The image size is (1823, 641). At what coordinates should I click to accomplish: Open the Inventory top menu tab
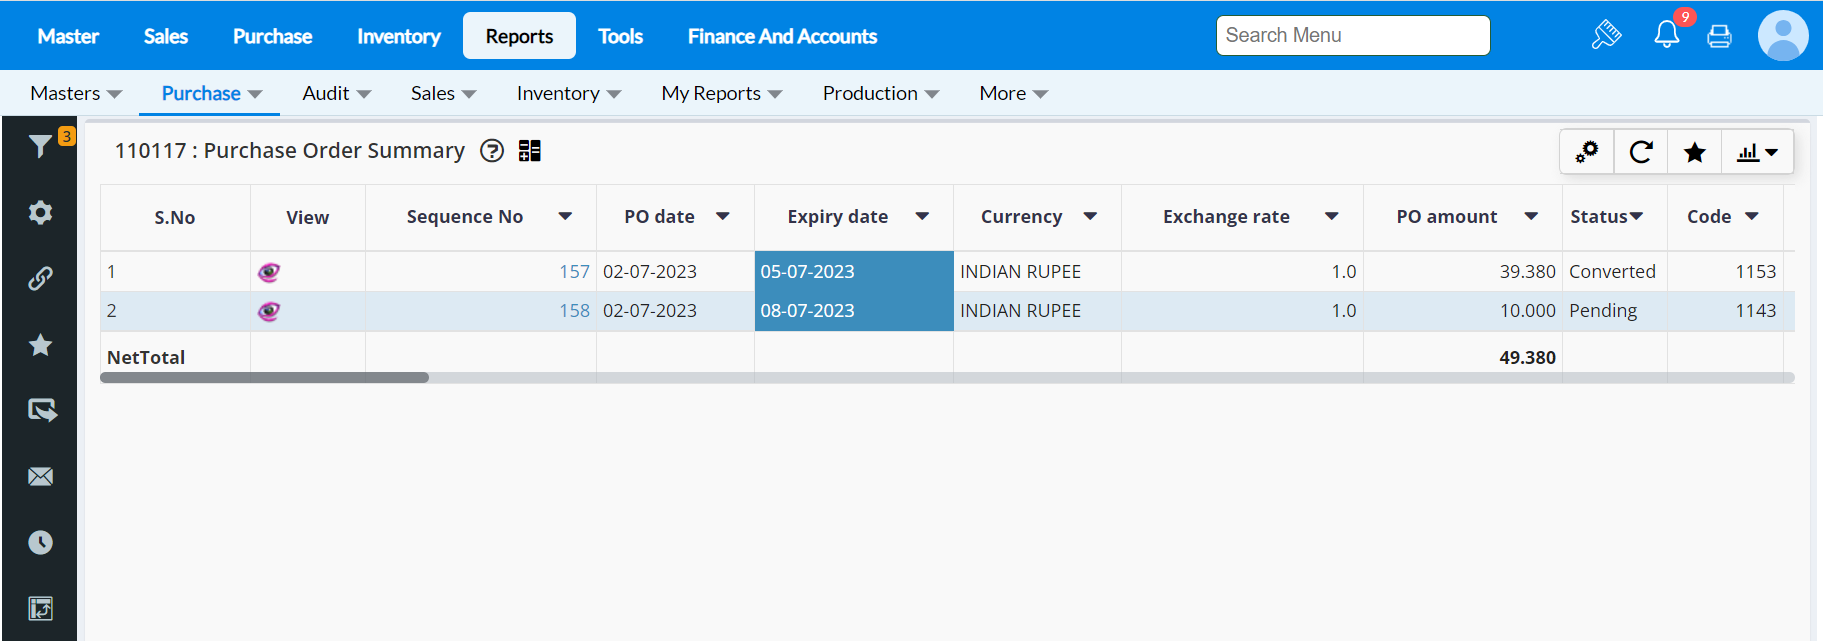(x=398, y=36)
